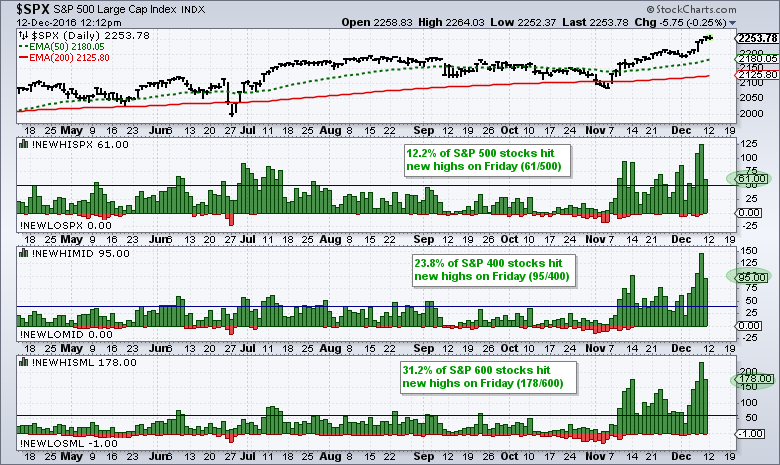Select the !NEWLOSPX 0.00 indicator label

(66, 225)
